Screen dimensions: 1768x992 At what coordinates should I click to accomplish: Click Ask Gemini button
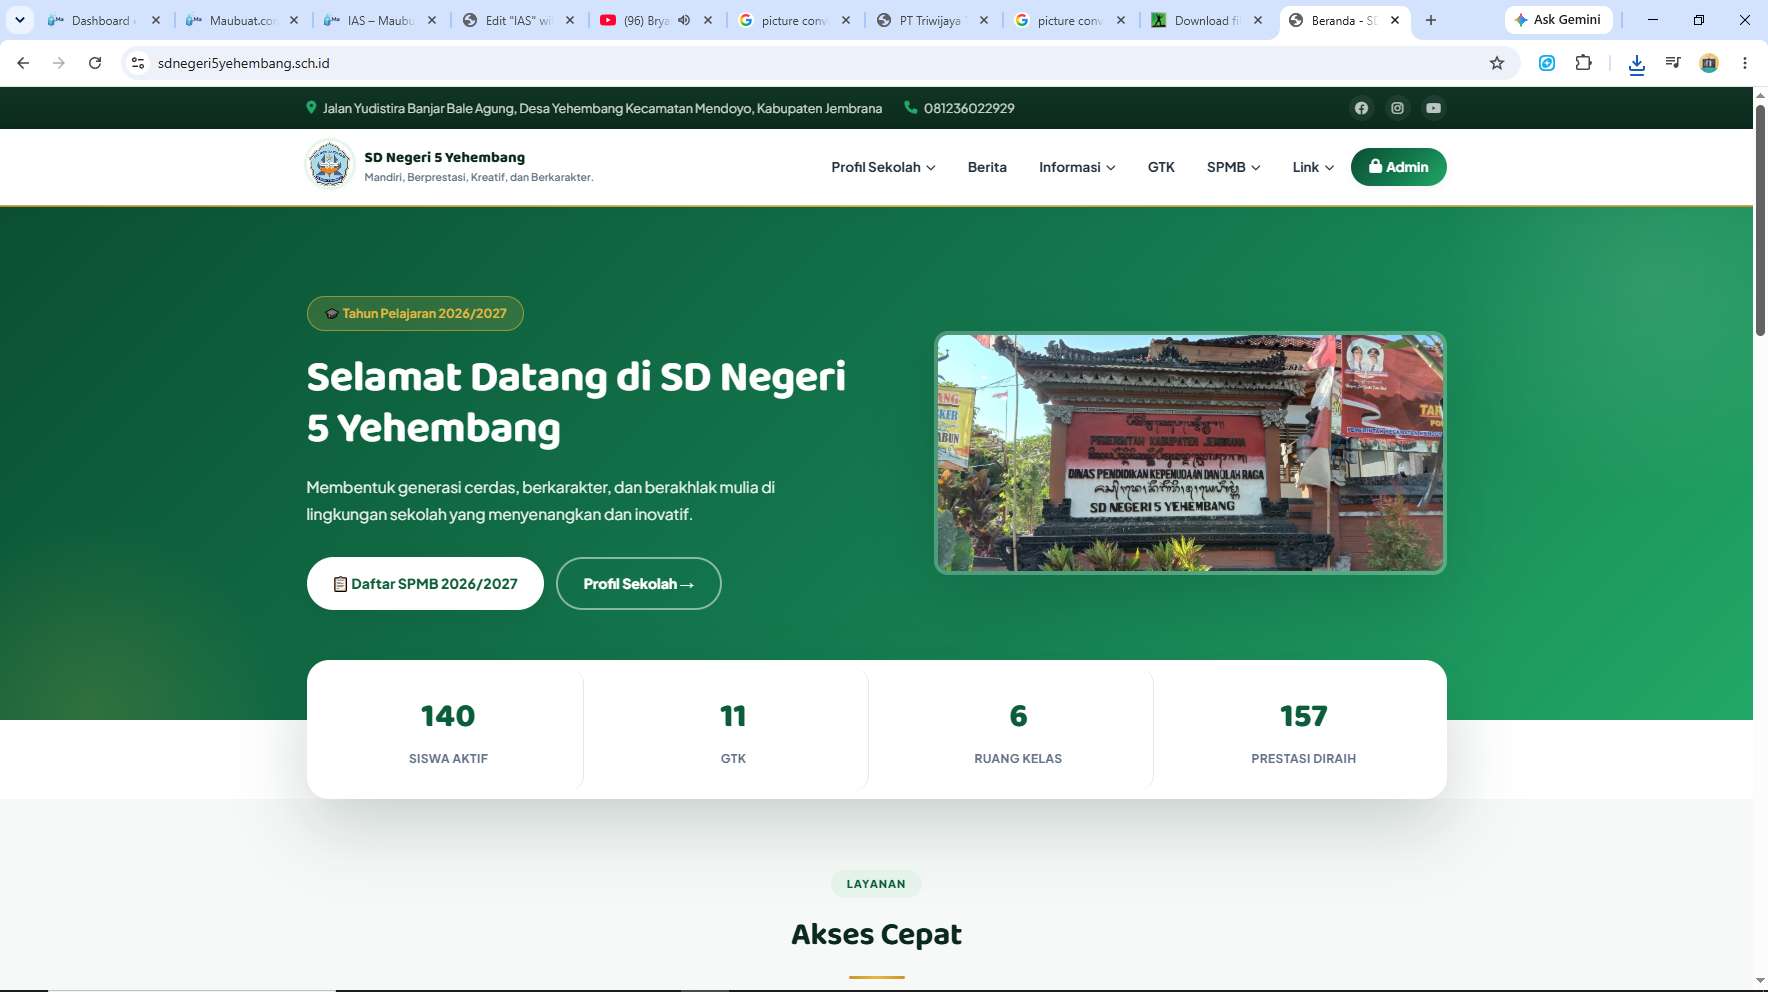[x=1558, y=20]
